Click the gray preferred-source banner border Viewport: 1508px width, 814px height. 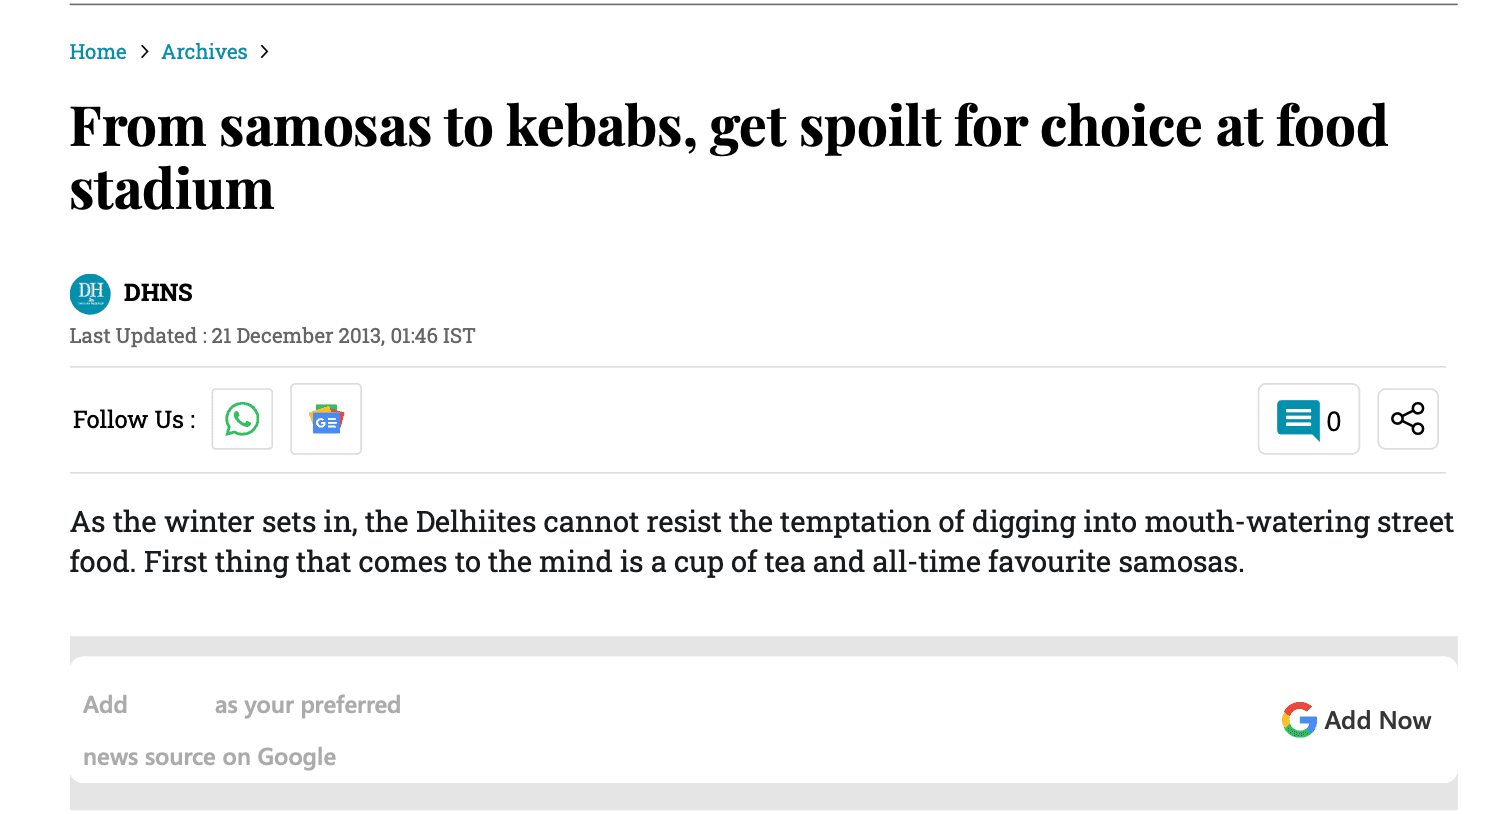pos(760,646)
